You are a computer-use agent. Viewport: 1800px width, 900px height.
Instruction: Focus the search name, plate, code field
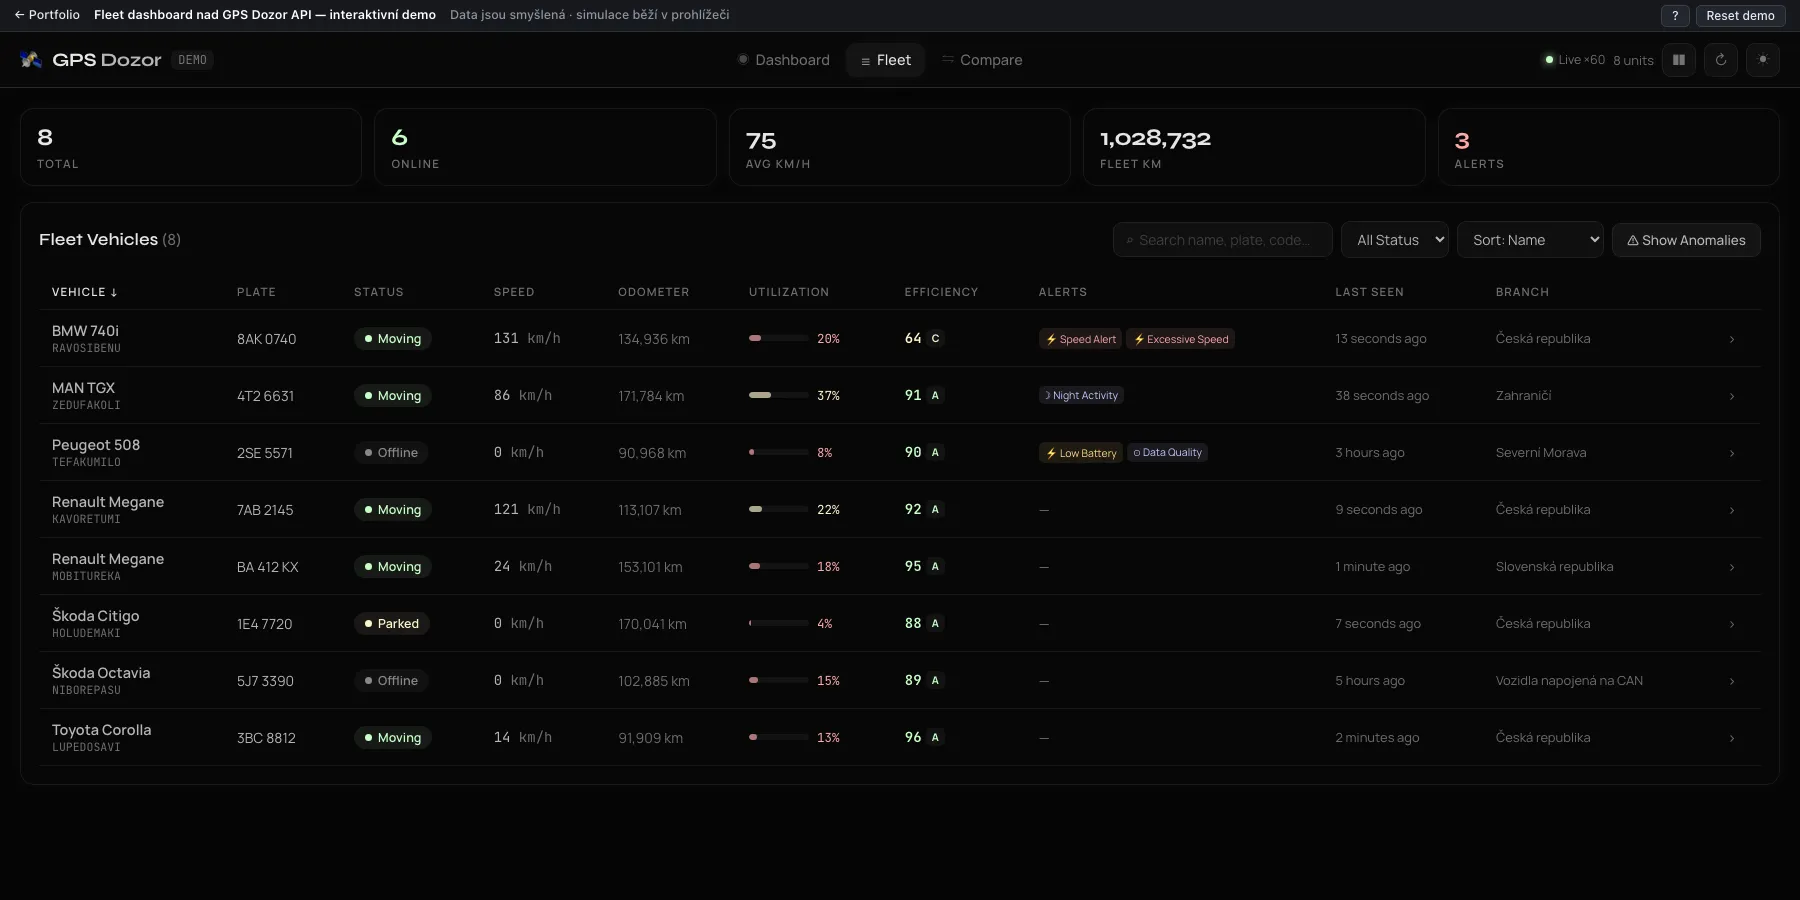coord(1223,240)
